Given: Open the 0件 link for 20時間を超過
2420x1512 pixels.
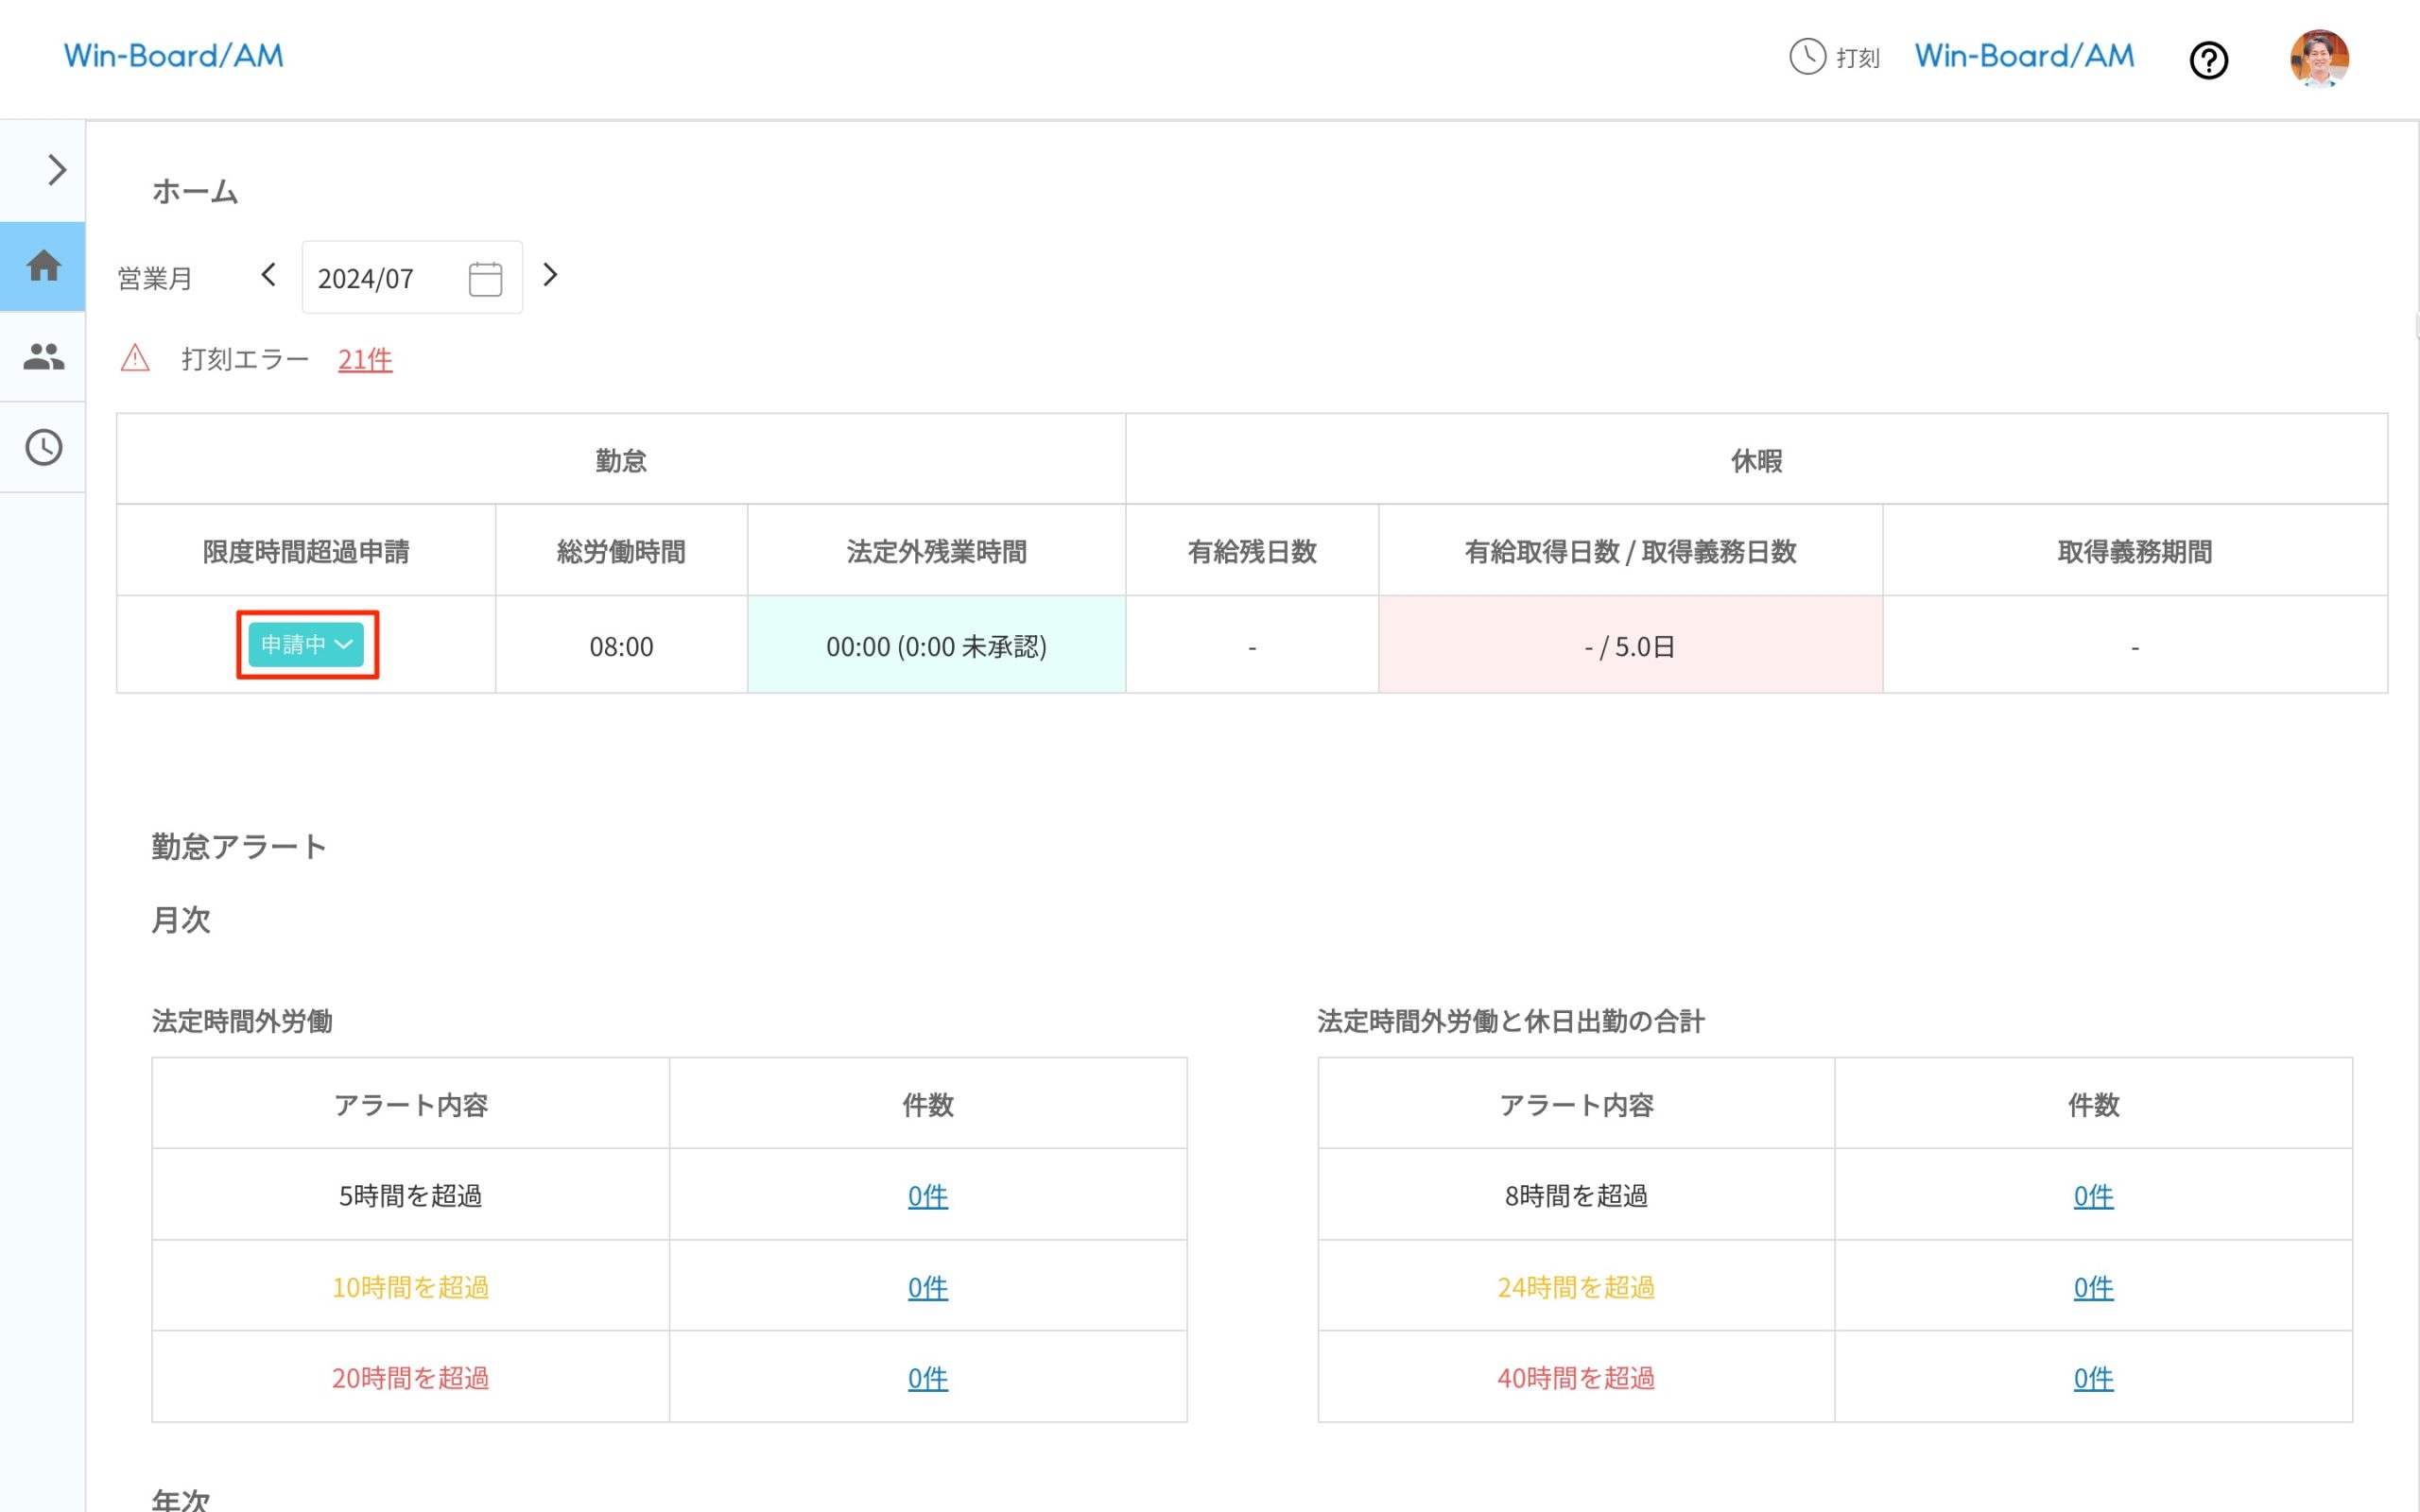Looking at the screenshot, I should pos(927,1378).
